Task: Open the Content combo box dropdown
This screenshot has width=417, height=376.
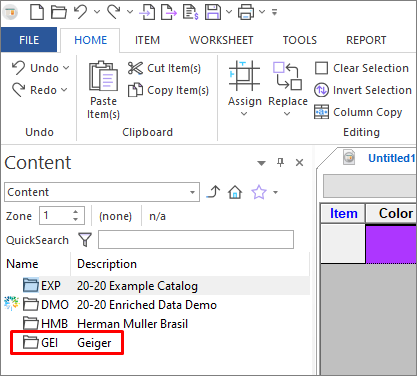Action: 192,192
